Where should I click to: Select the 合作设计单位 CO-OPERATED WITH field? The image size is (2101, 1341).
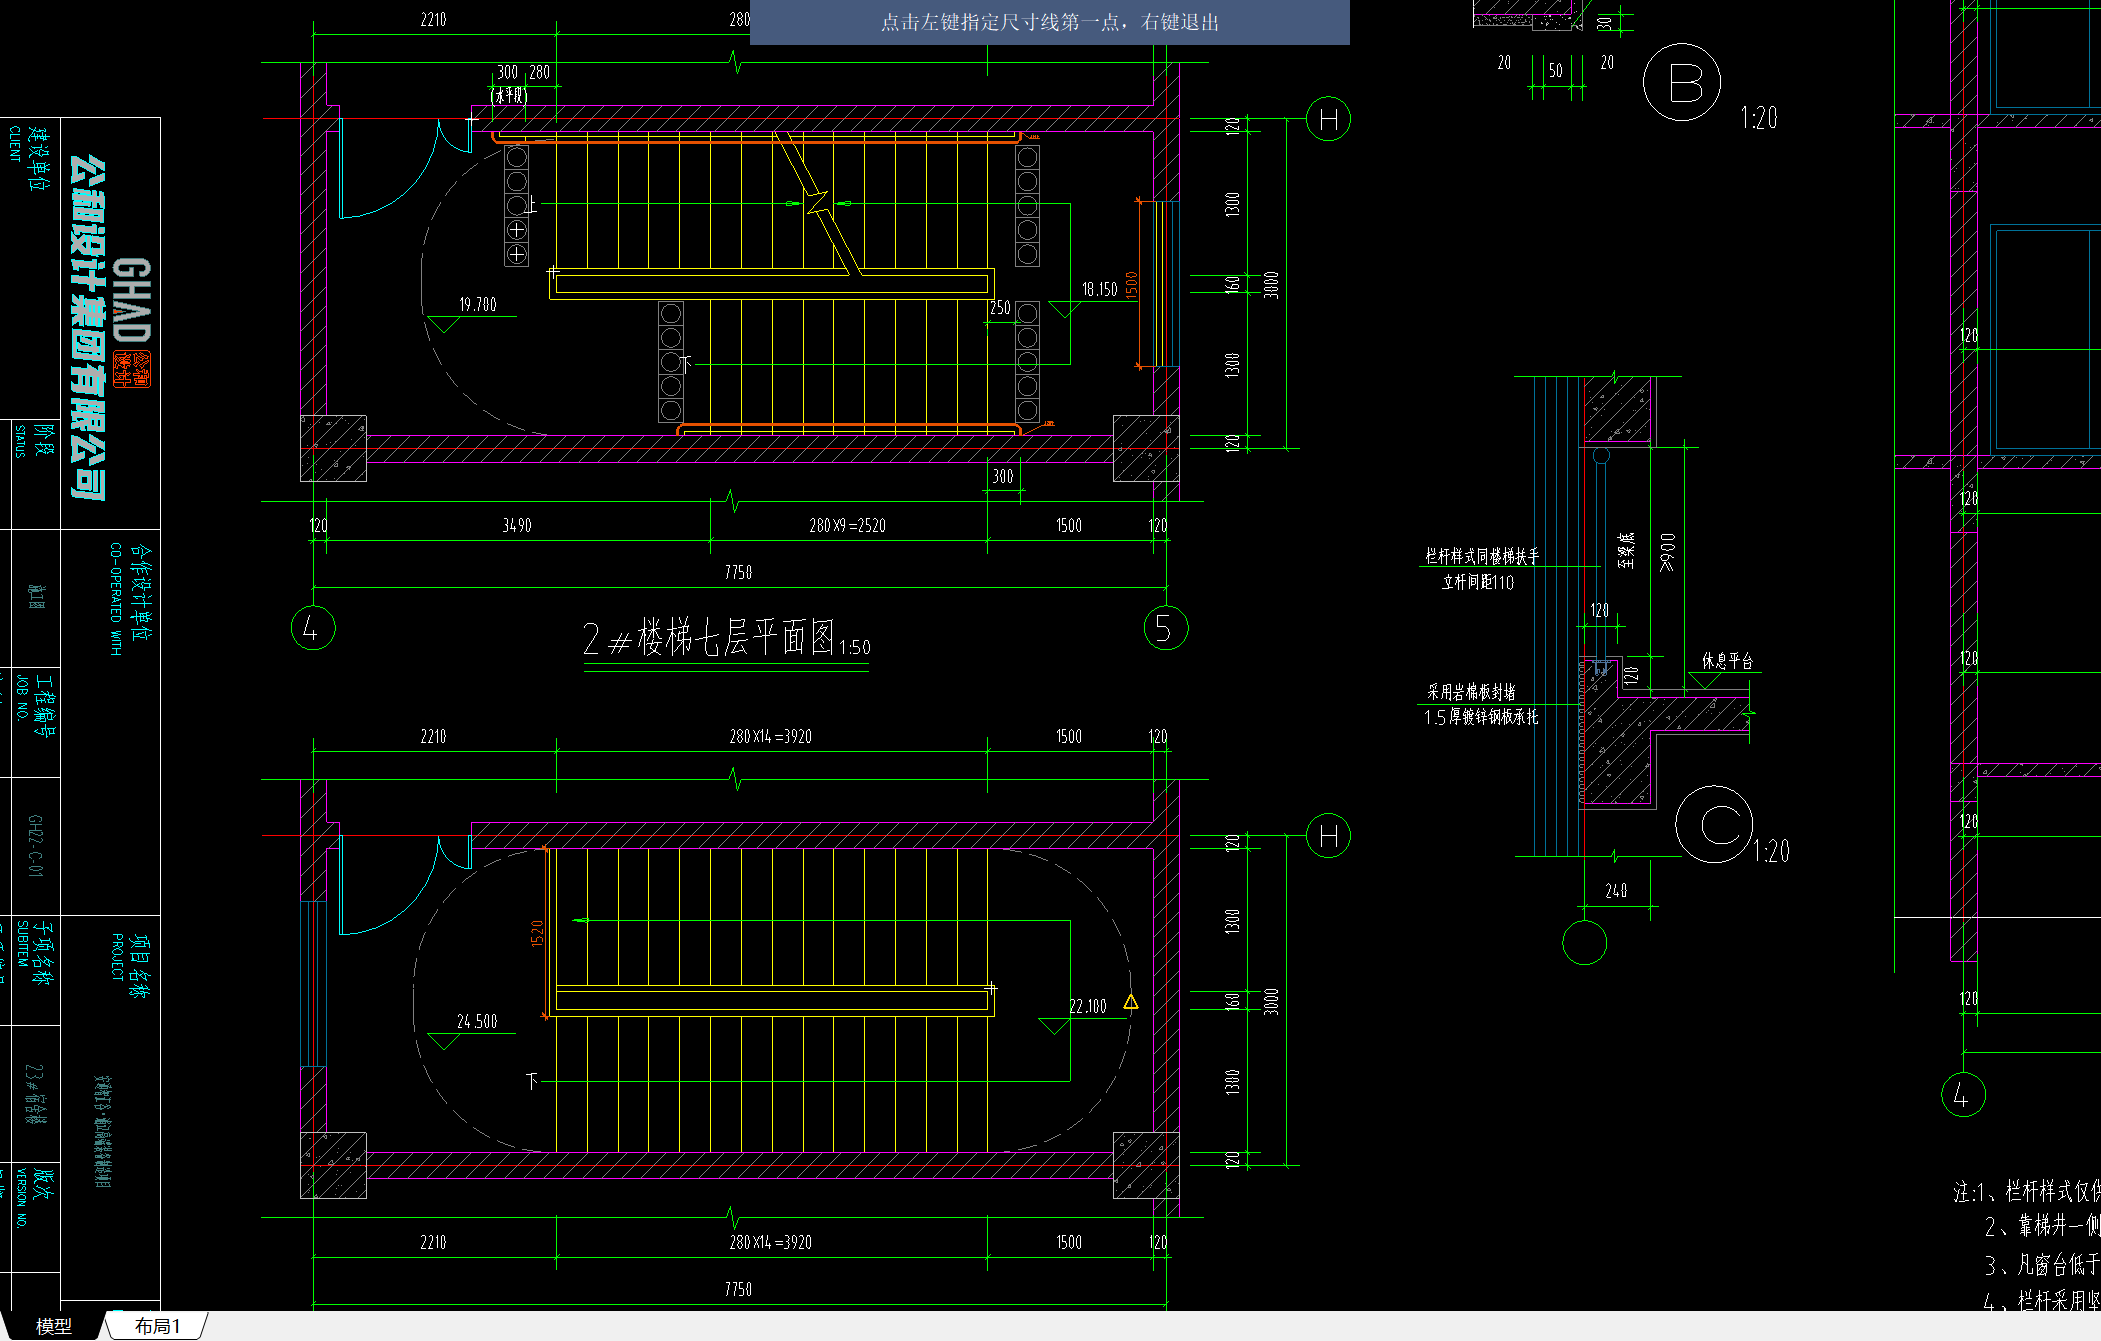(130, 599)
